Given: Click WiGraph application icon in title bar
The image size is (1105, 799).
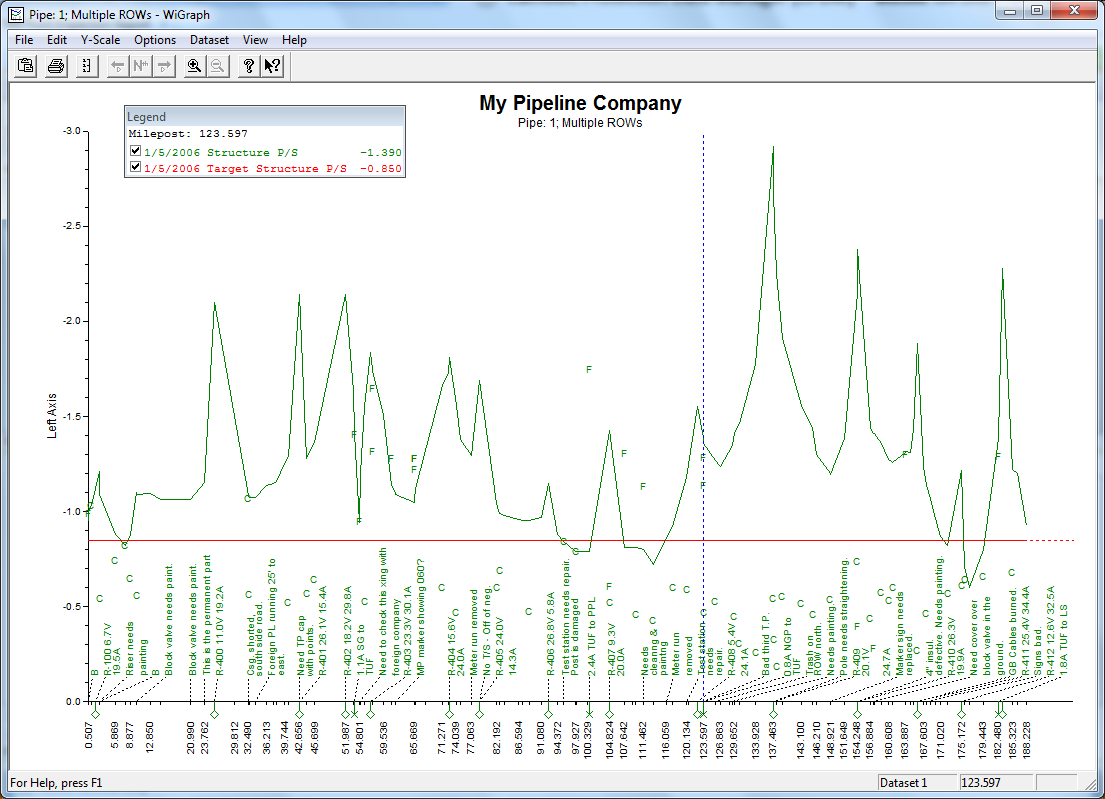Looking at the screenshot, I should [x=16, y=14].
